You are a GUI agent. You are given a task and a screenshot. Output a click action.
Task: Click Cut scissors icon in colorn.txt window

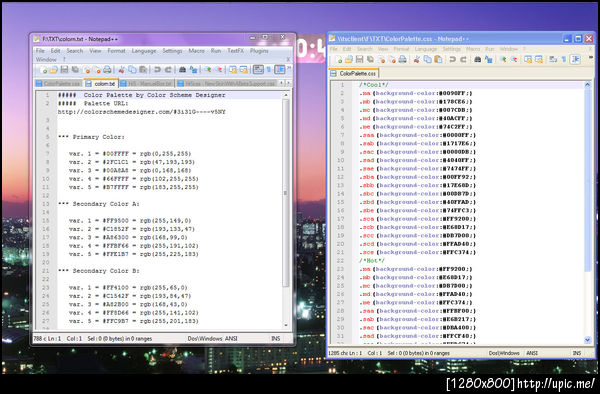coord(121,70)
